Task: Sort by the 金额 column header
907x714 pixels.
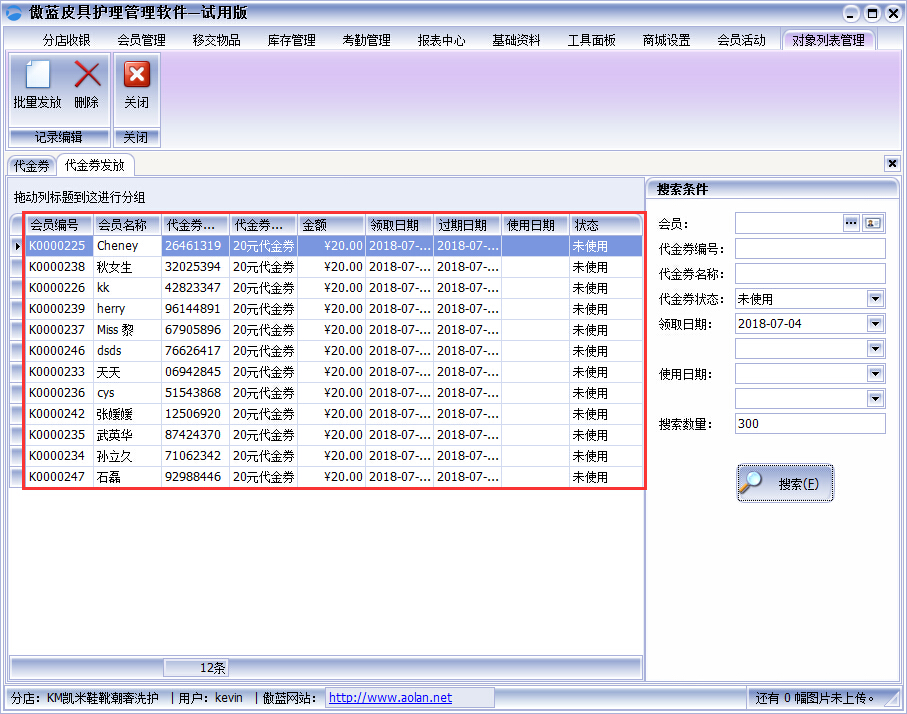Action: point(331,225)
